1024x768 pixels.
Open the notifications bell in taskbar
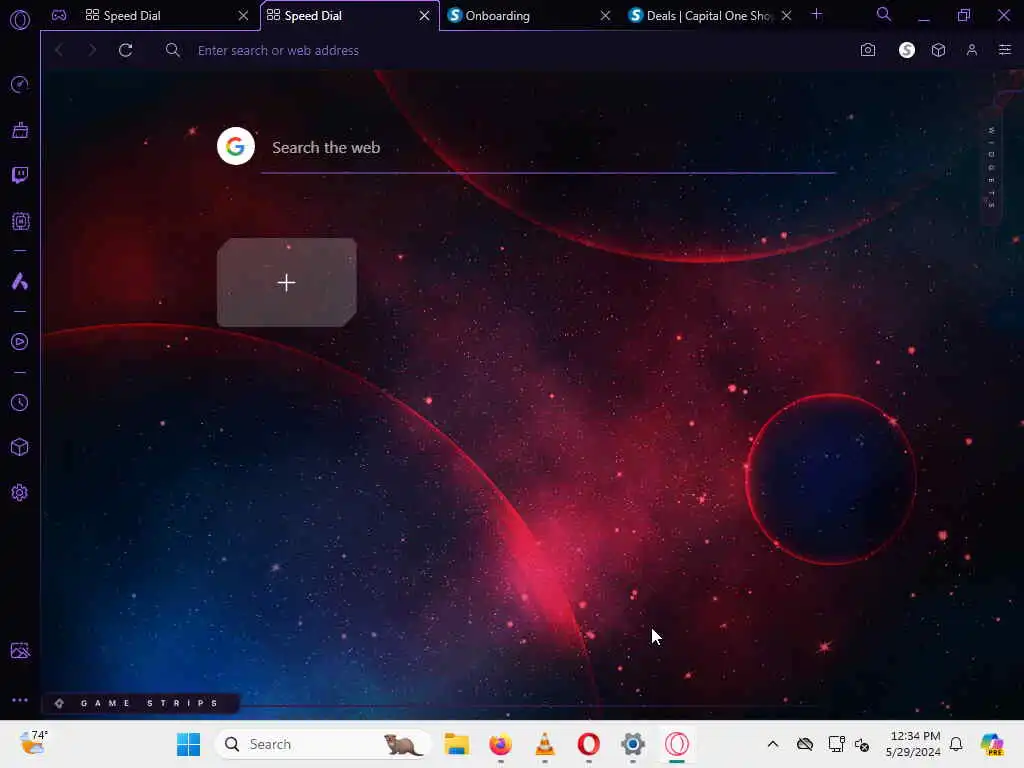point(956,744)
